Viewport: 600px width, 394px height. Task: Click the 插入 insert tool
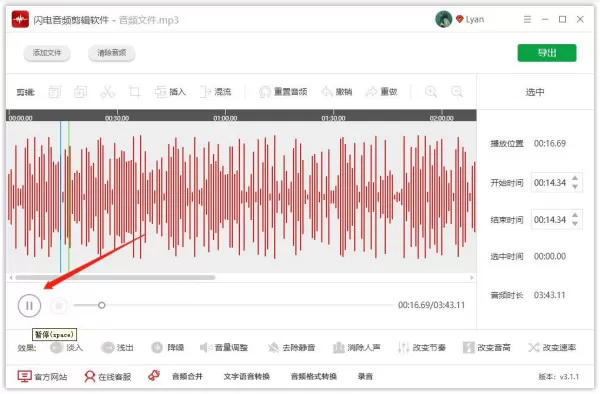coord(170,92)
